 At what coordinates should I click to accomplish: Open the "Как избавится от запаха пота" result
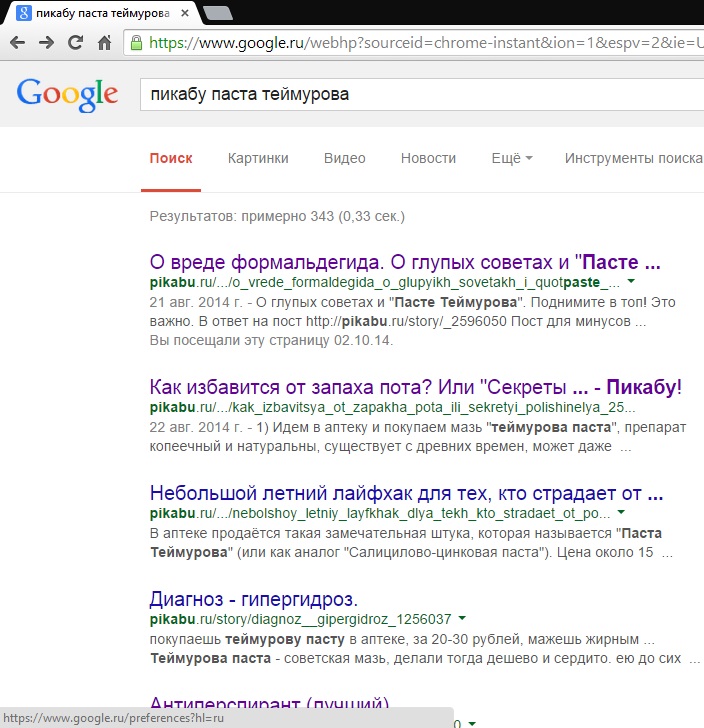(415, 387)
